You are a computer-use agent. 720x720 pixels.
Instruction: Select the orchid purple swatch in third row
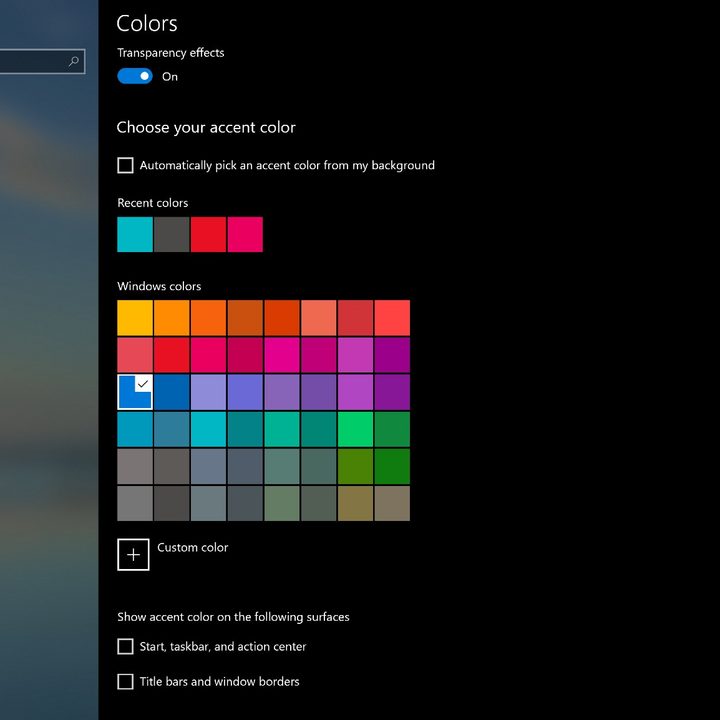click(x=355, y=392)
